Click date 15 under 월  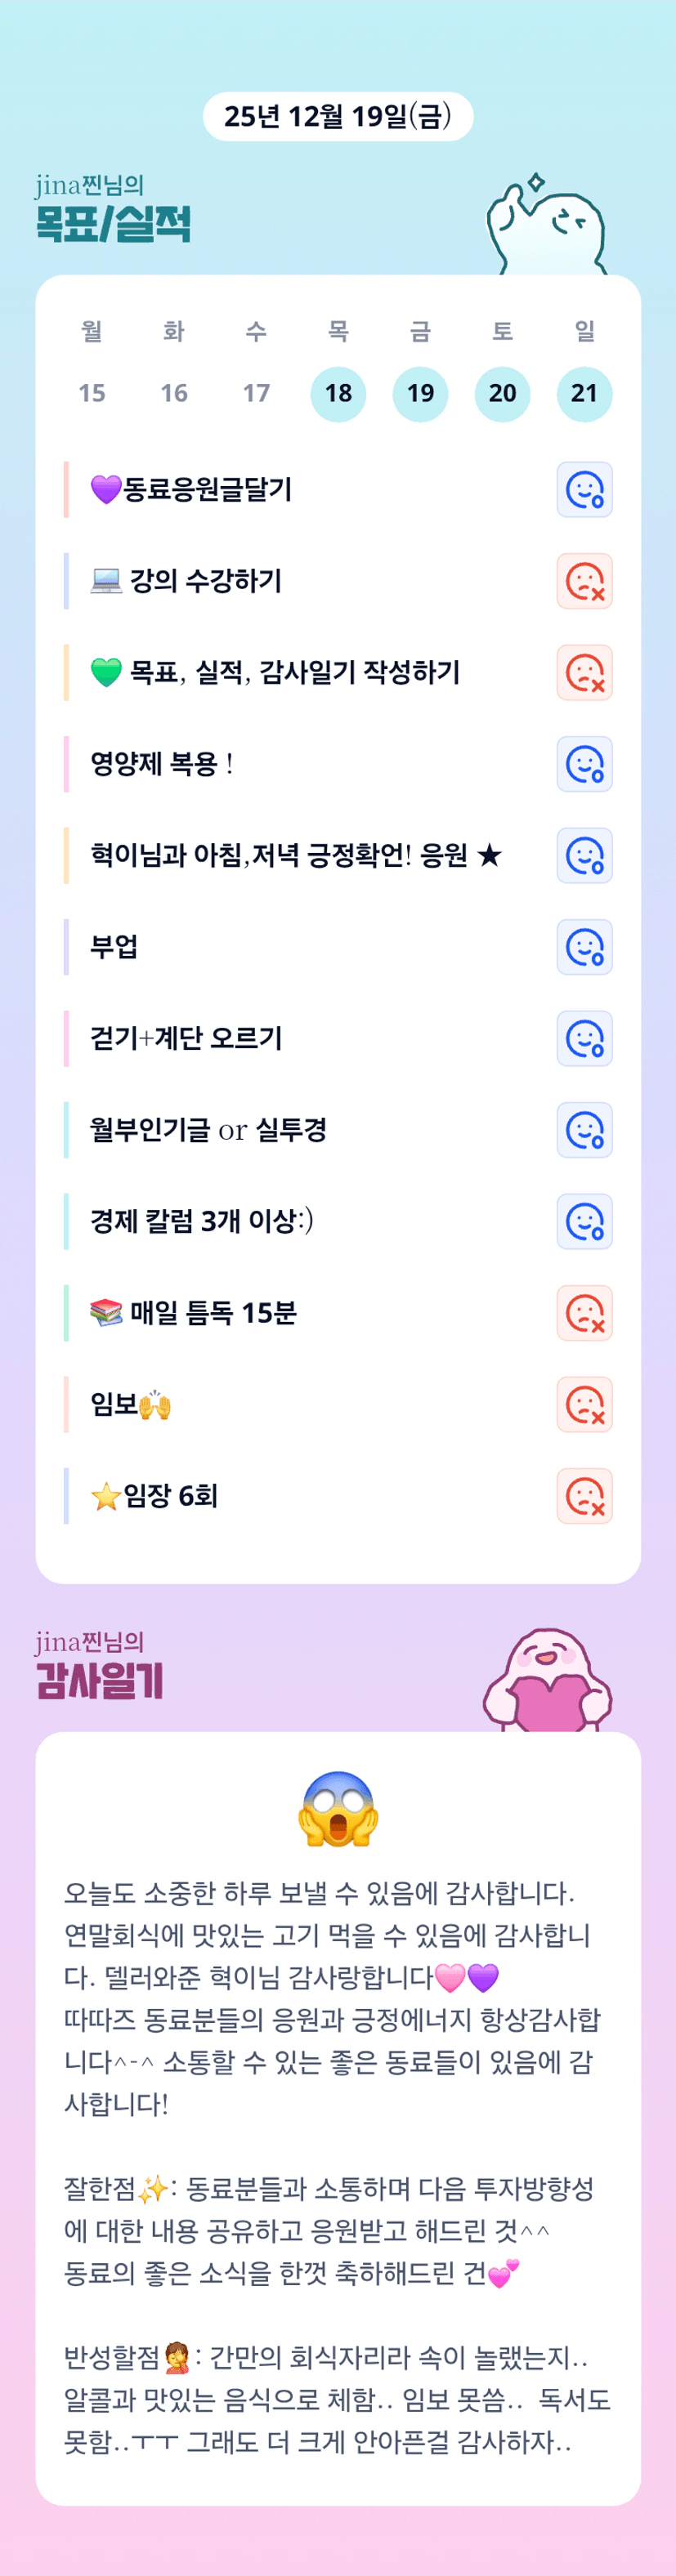click(92, 394)
